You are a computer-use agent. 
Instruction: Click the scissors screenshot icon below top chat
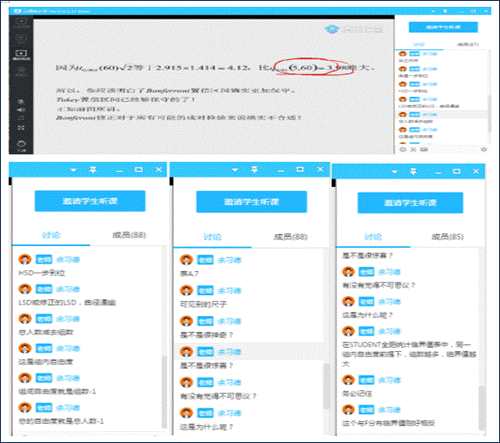pos(413,149)
